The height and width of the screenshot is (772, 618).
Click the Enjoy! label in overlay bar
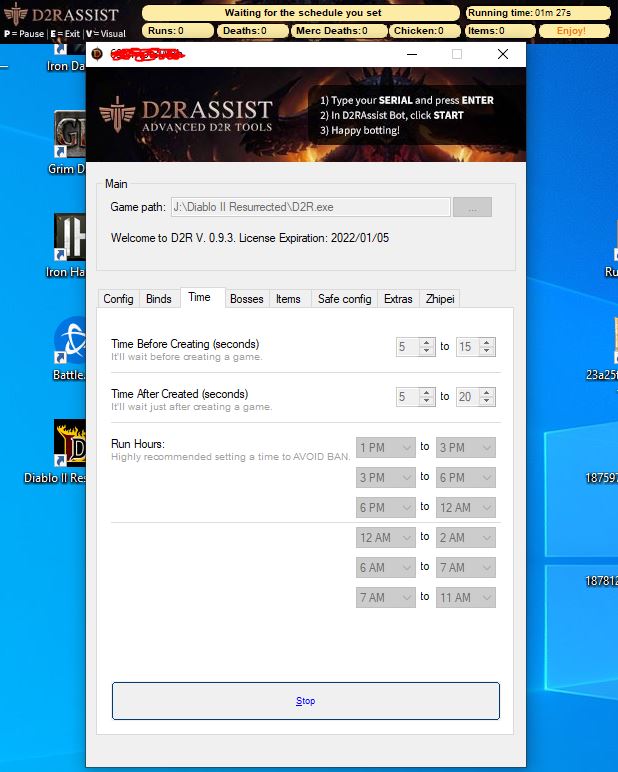(x=572, y=31)
